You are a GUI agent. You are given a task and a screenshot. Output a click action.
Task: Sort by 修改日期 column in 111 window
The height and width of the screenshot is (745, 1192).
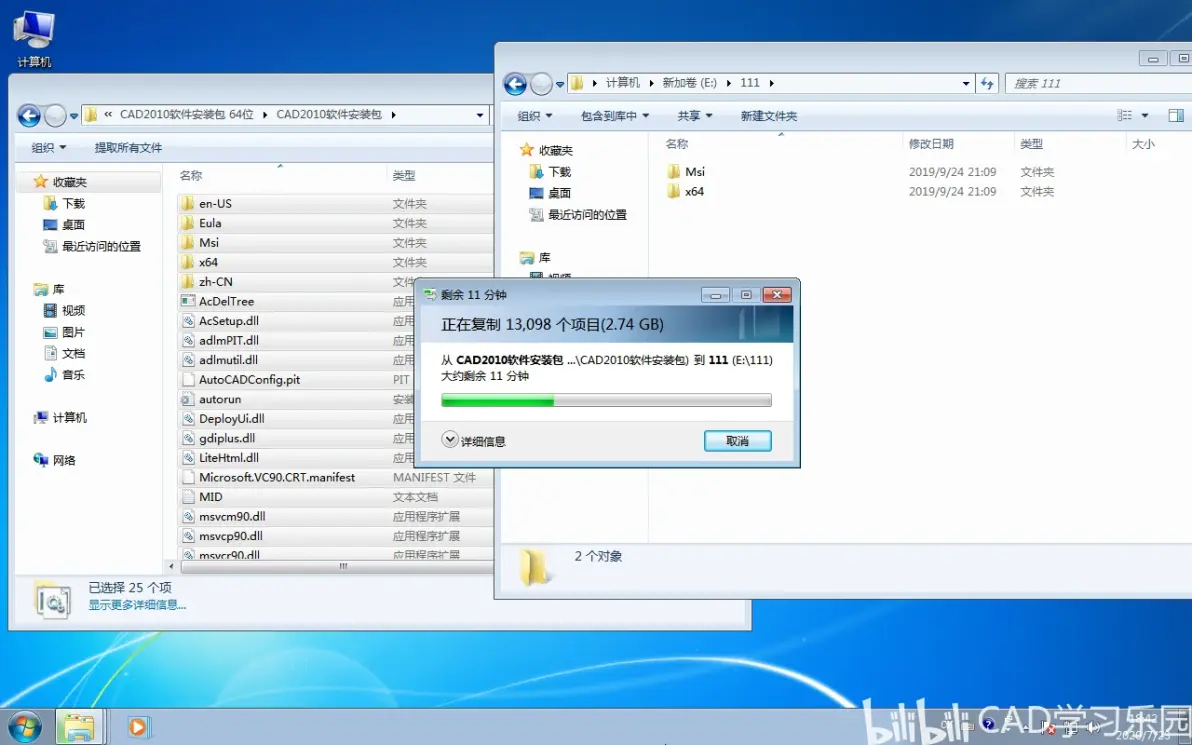click(x=958, y=144)
